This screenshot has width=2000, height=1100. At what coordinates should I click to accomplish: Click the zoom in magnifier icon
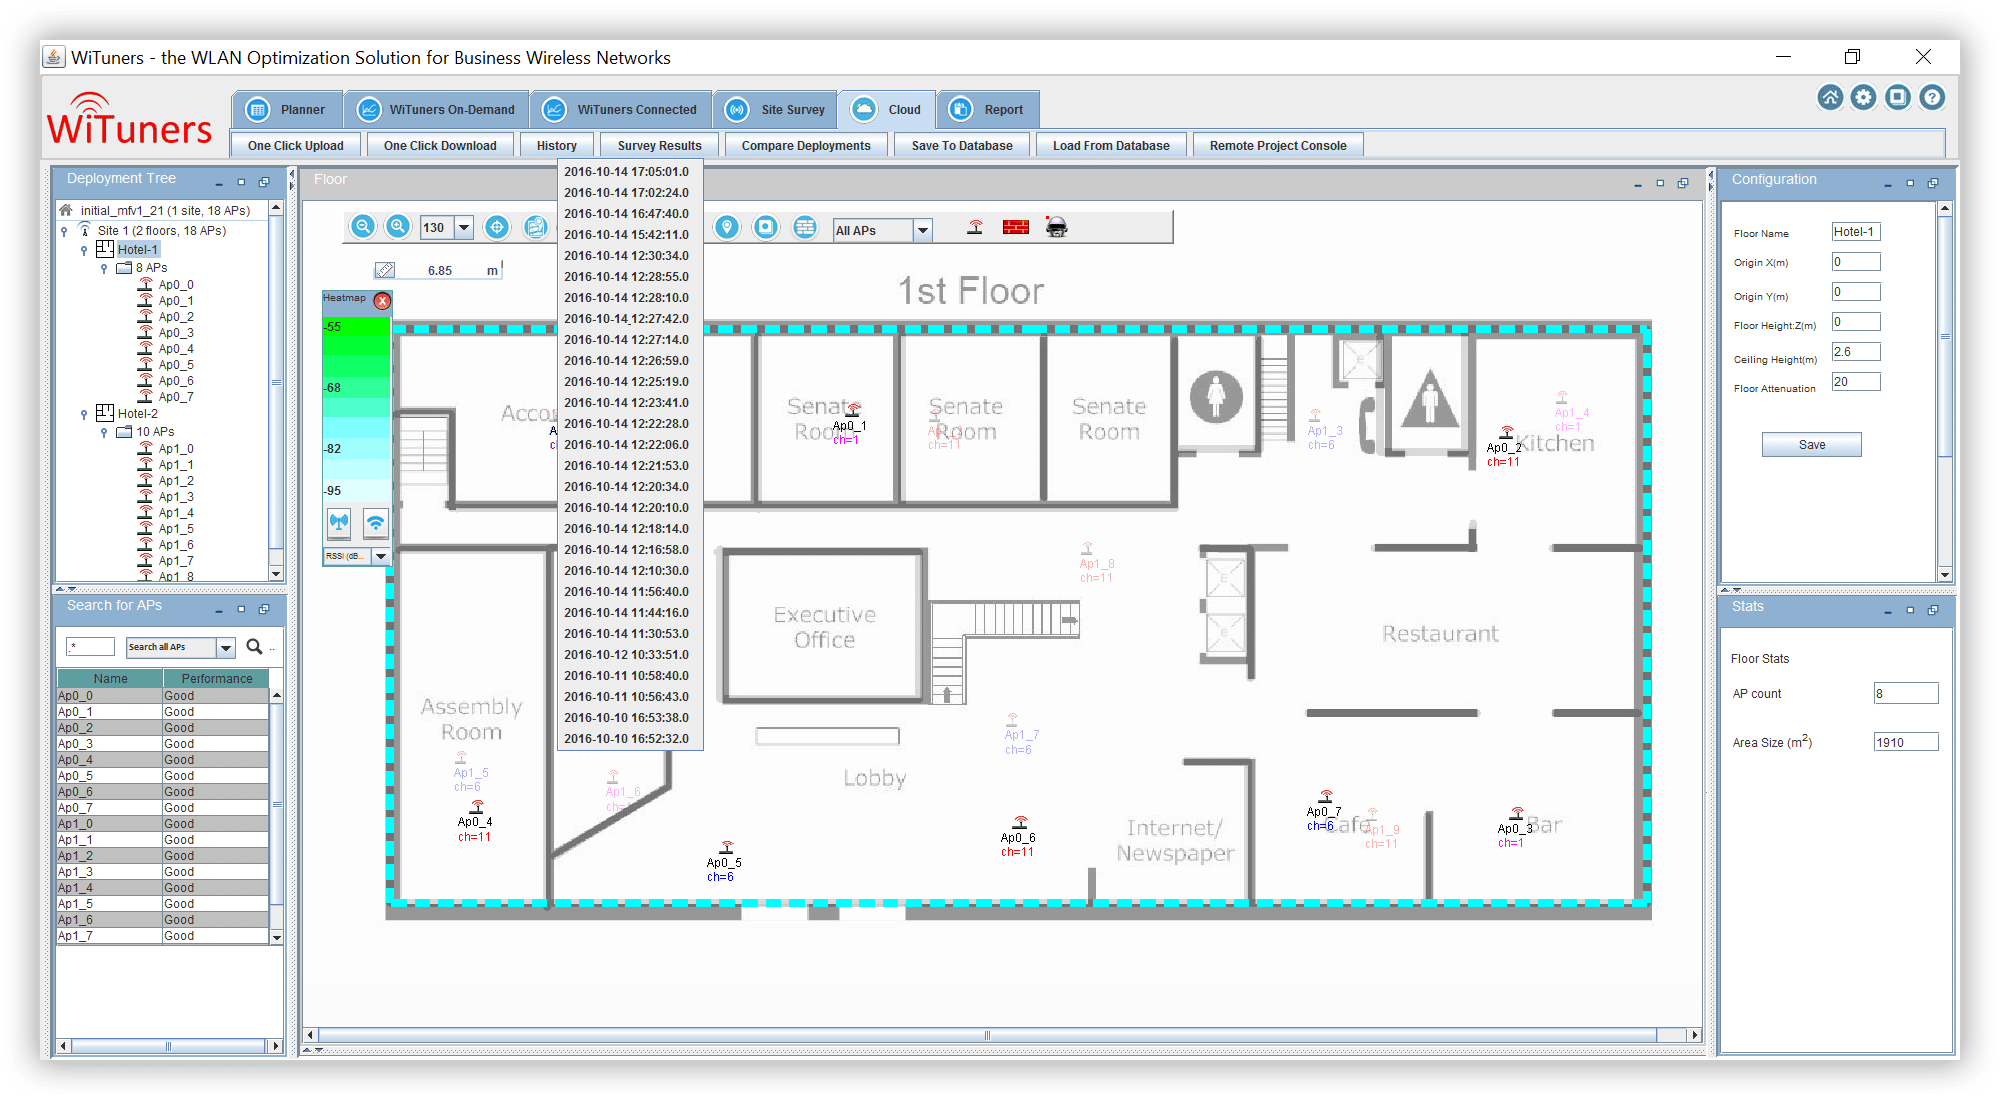pos(398,227)
